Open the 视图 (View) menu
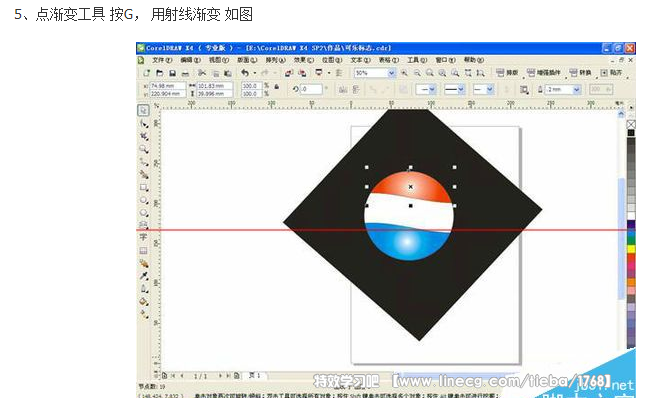645x398 pixels. point(218,60)
